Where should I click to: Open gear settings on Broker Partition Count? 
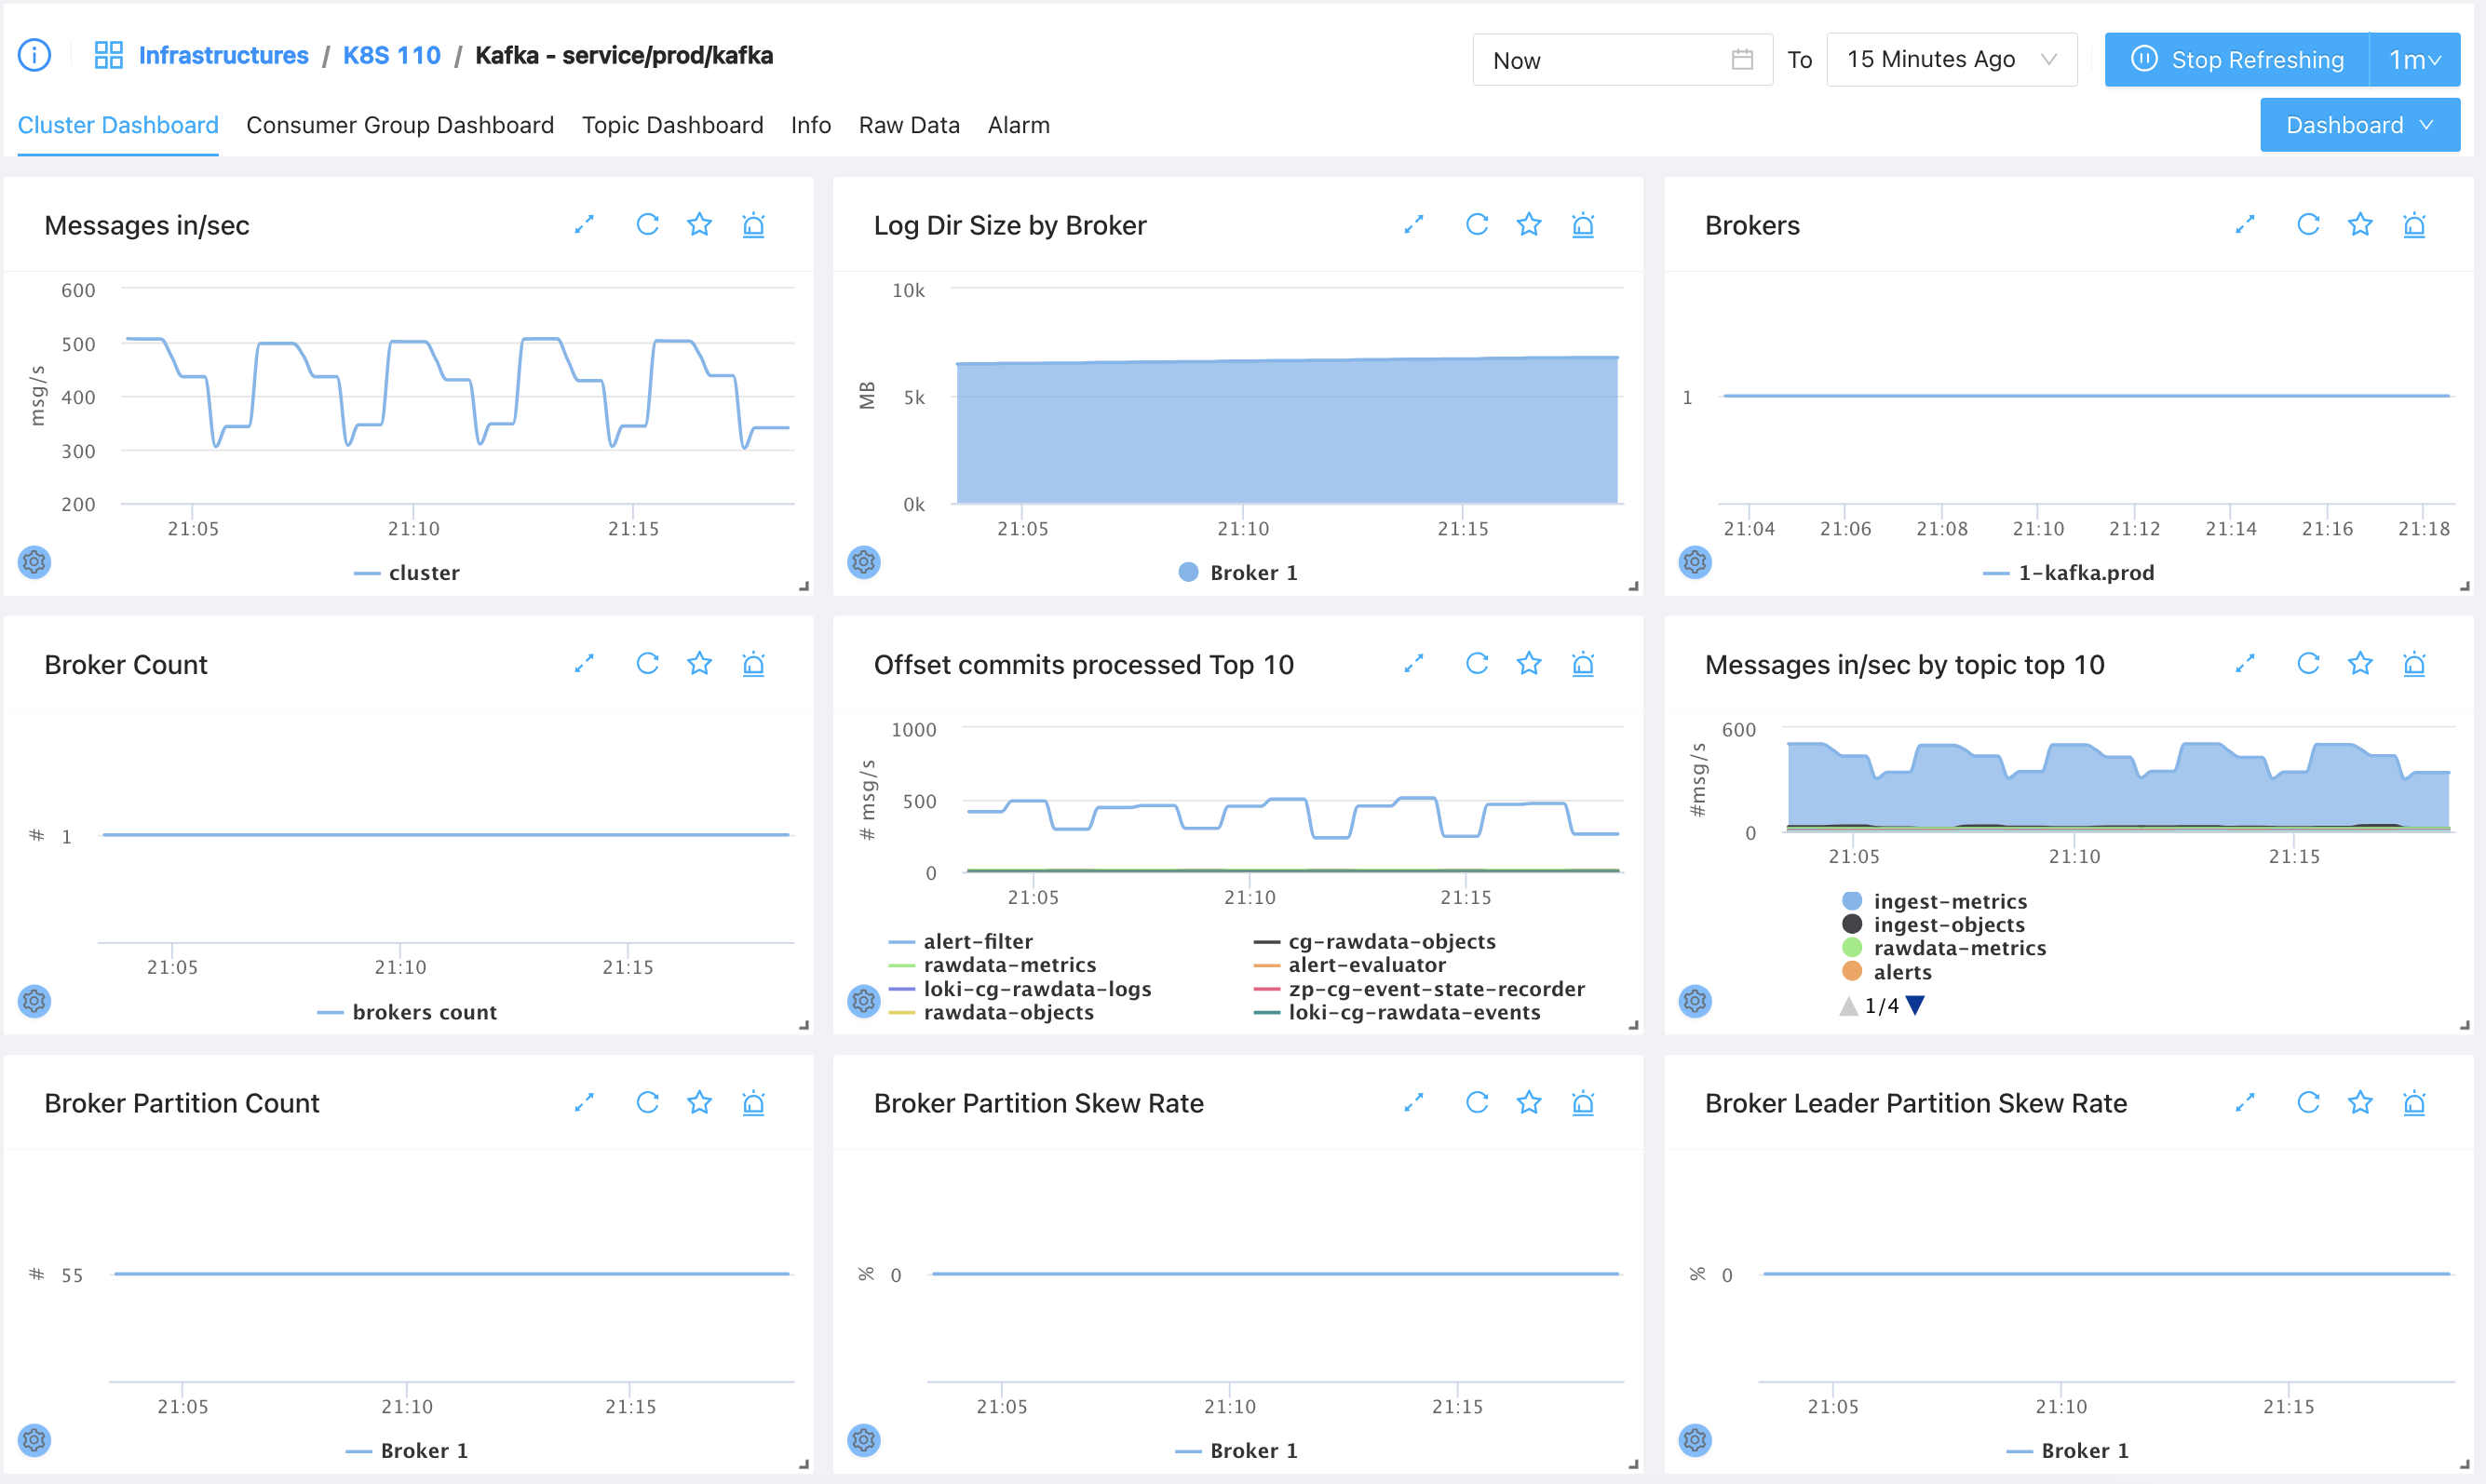point(35,1440)
